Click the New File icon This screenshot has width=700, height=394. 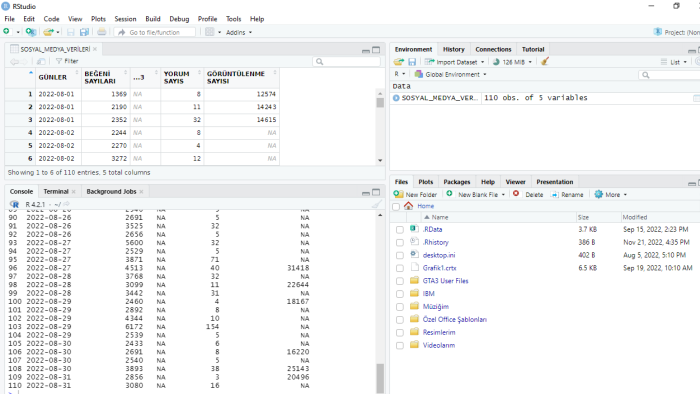coord(6,32)
